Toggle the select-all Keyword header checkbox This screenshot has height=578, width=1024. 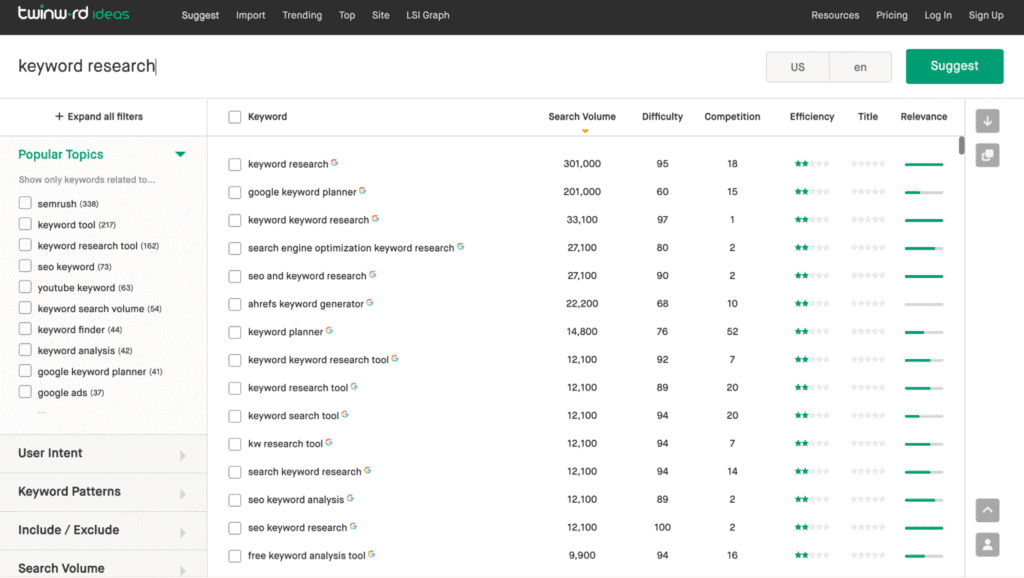(235, 117)
